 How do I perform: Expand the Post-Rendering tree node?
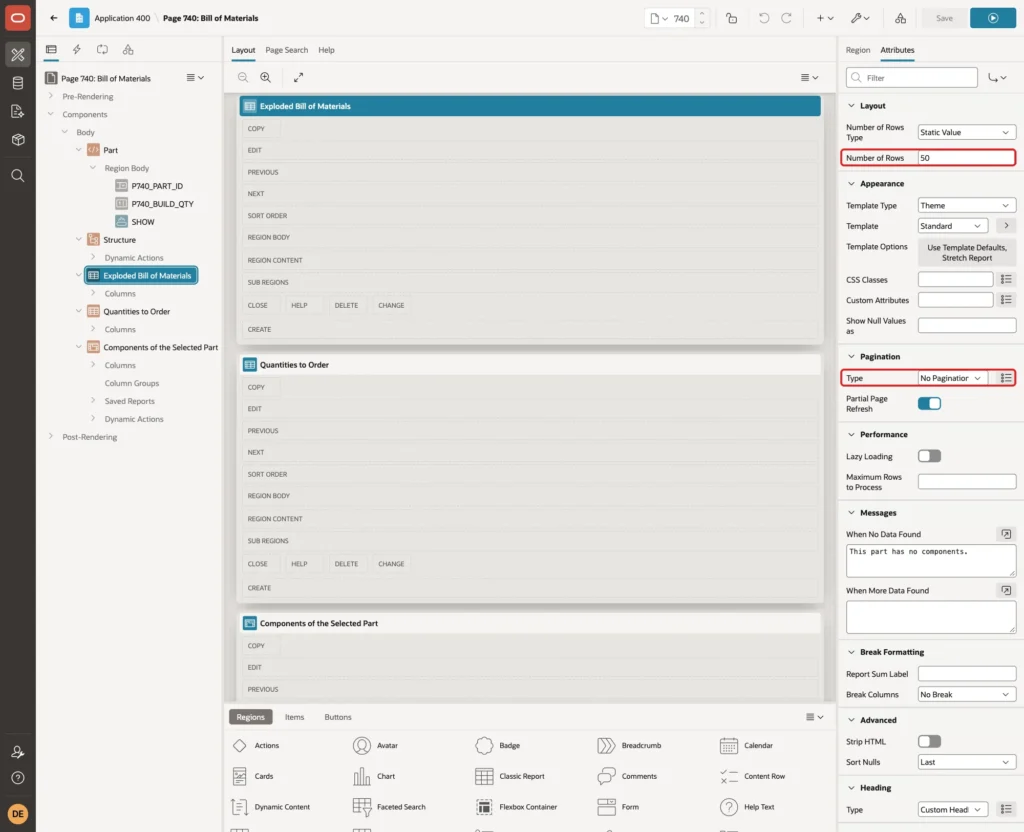[x=51, y=436]
